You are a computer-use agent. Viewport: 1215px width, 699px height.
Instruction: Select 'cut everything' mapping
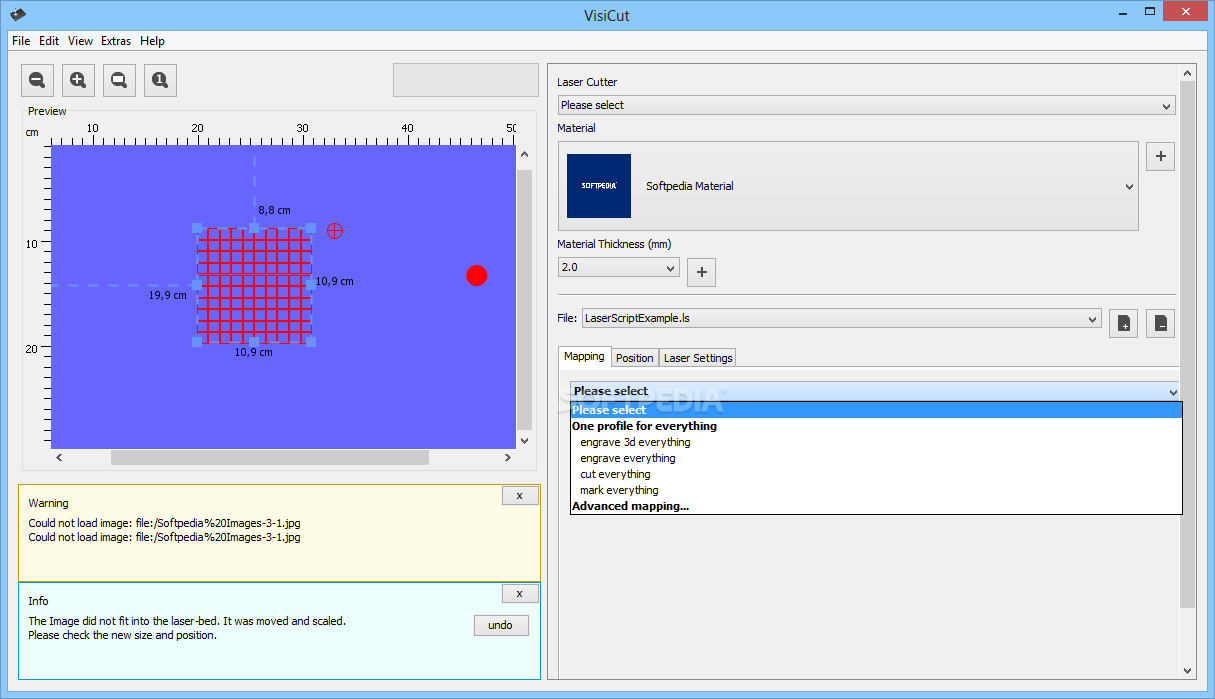click(876, 474)
